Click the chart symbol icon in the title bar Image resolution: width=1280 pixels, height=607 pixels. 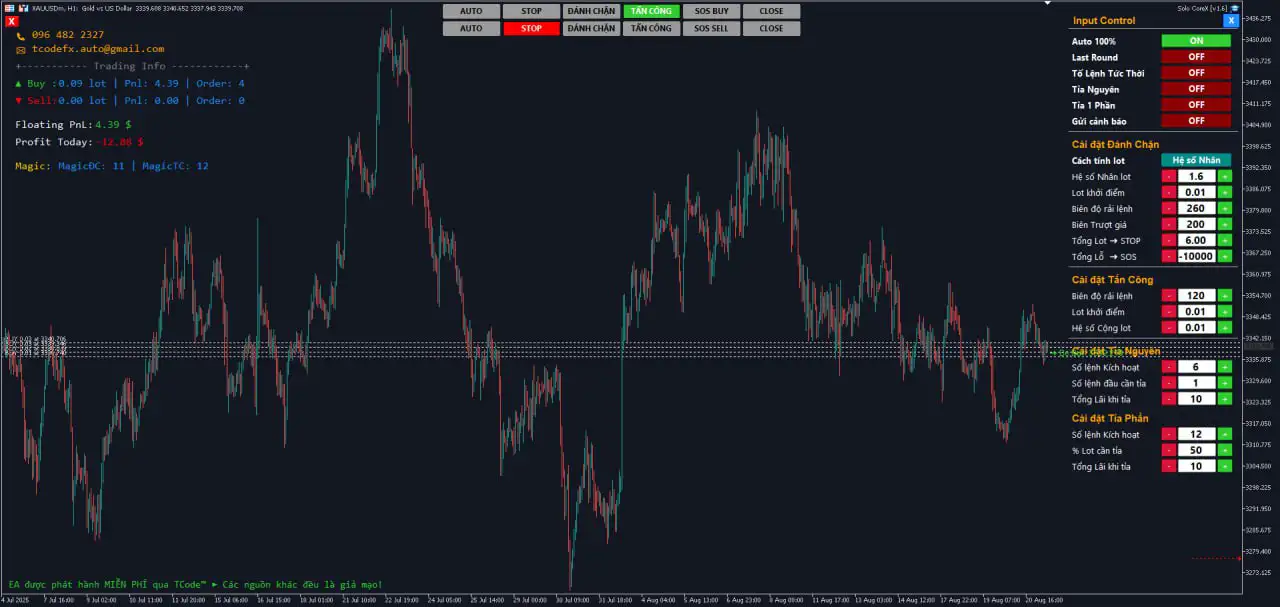(x=22, y=9)
